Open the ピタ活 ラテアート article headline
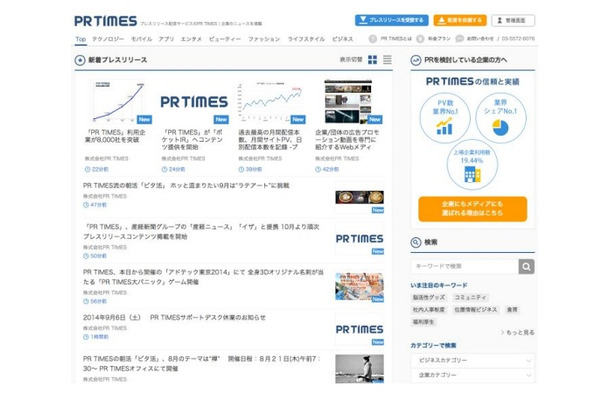This screenshot has width=610, height=400. (186, 186)
